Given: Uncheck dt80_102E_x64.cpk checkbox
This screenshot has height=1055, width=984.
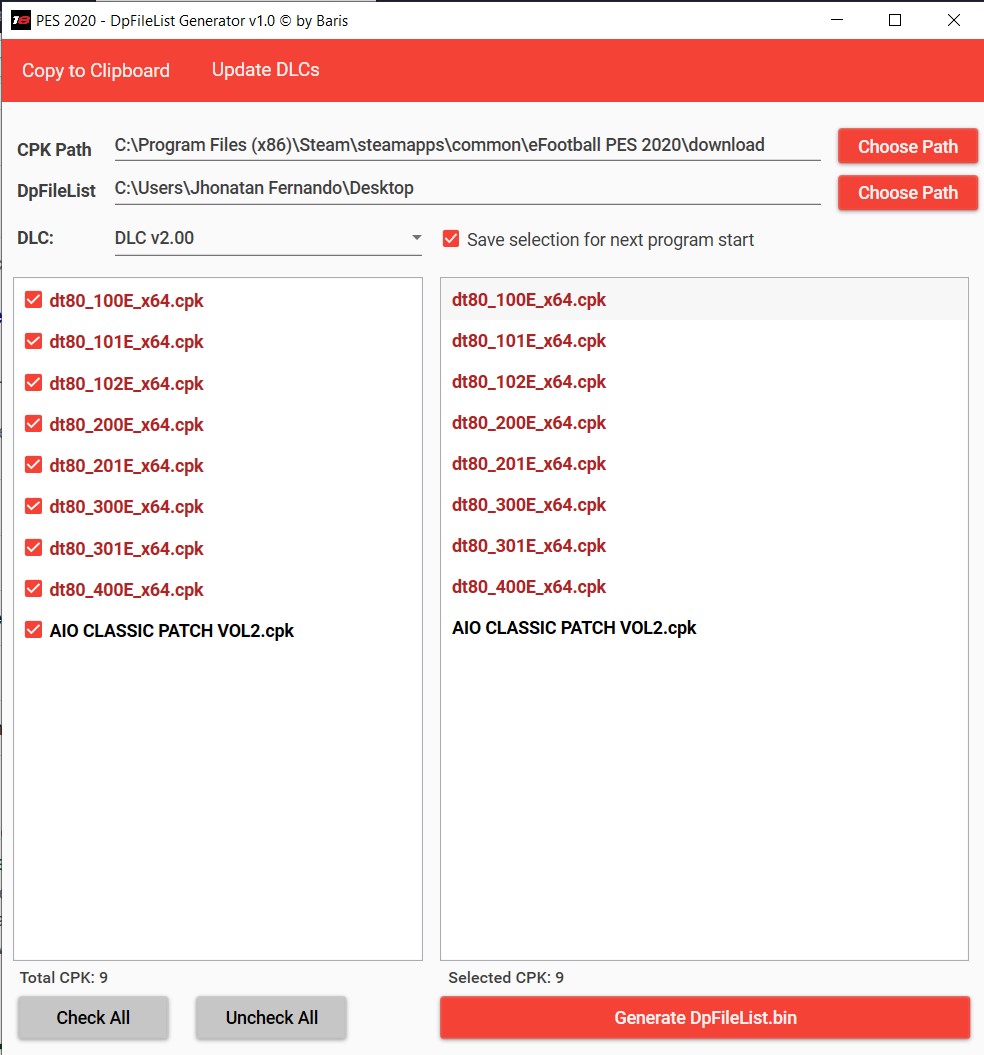Looking at the screenshot, I should pyautogui.click(x=33, y=383).
